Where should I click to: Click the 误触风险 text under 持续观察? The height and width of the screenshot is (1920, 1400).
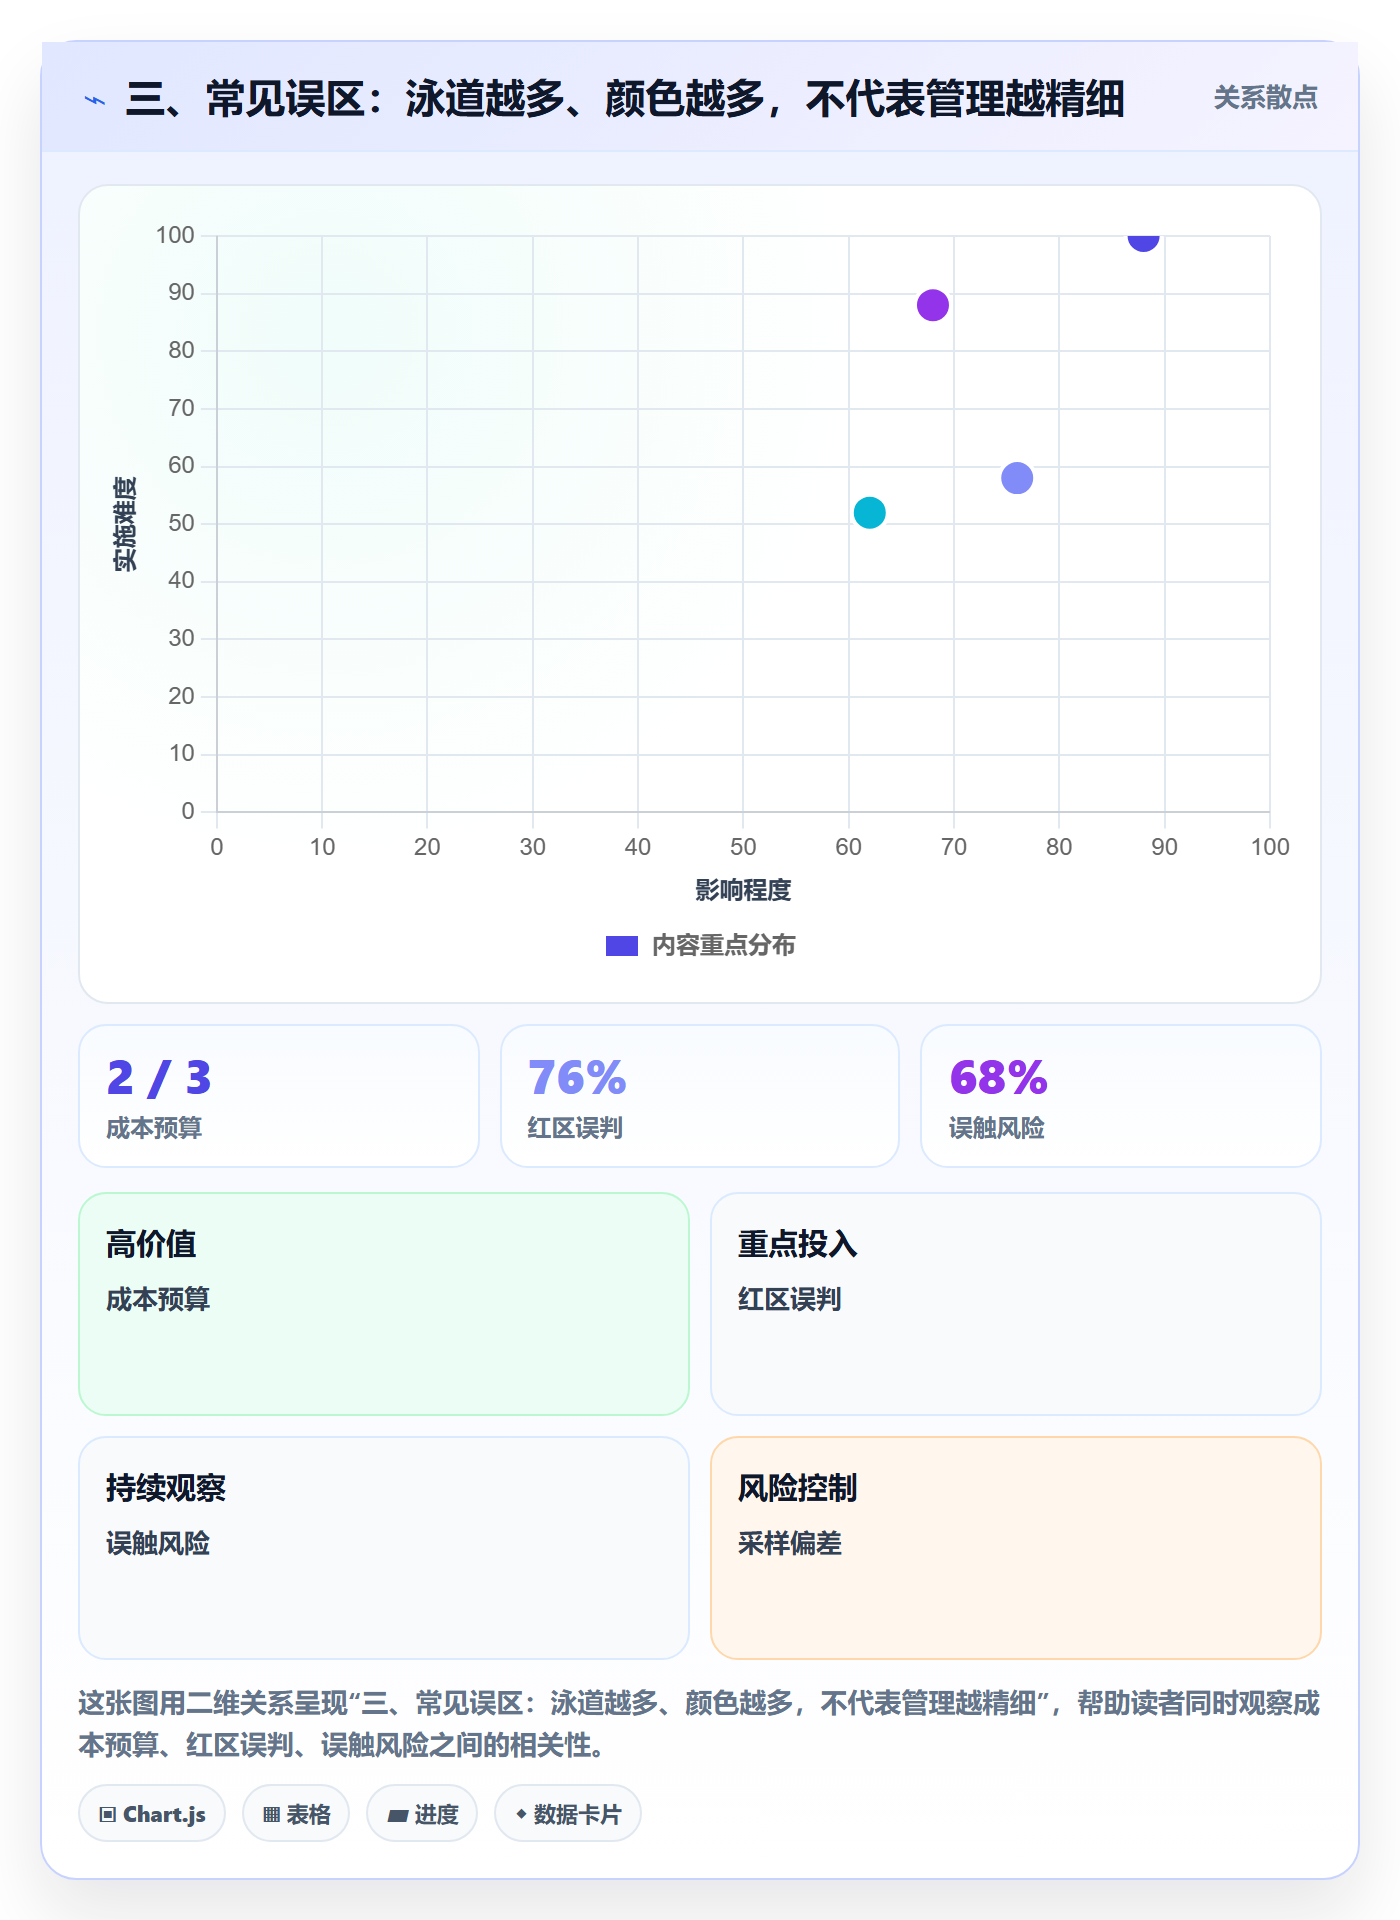[x=158, y=1543]
